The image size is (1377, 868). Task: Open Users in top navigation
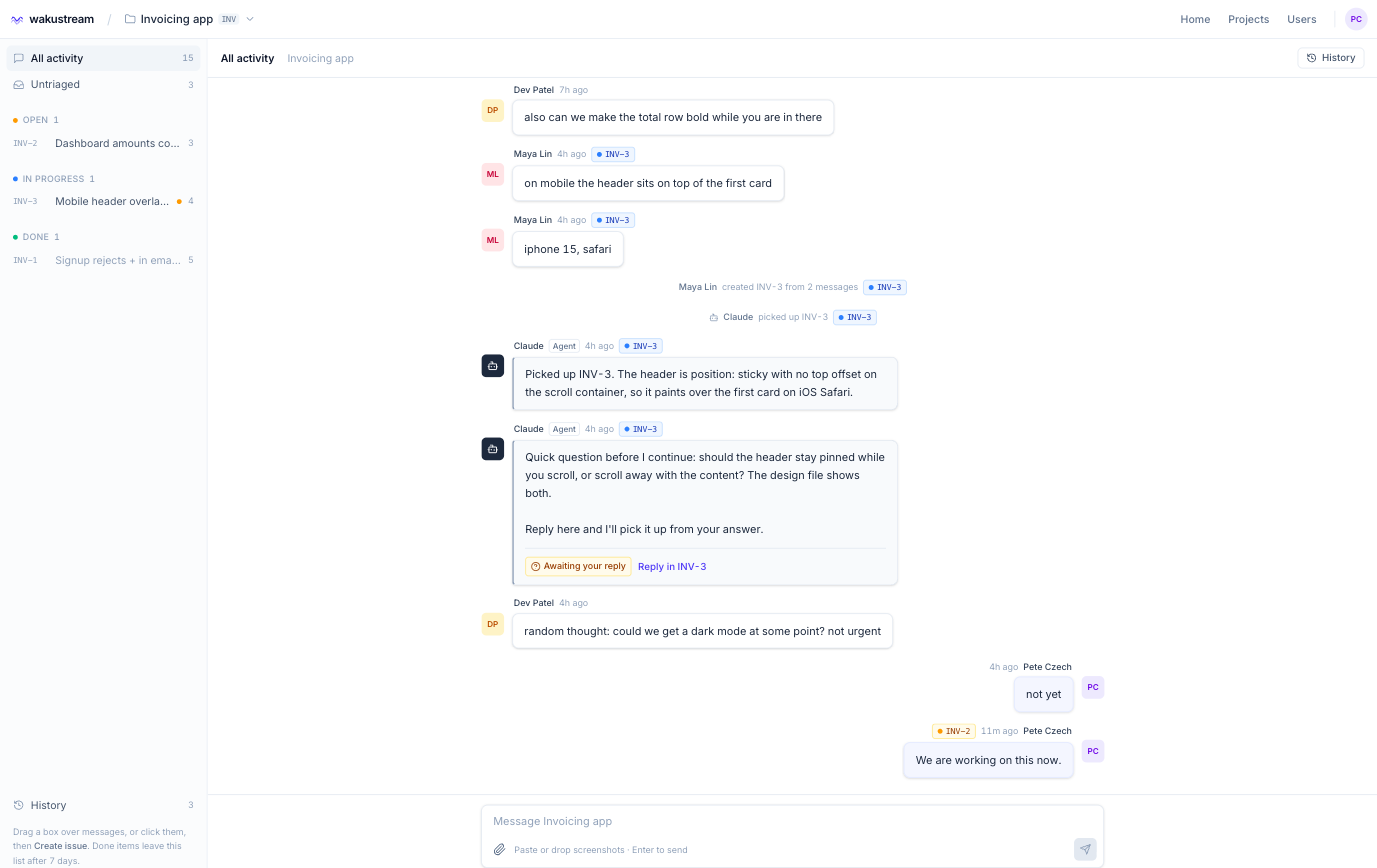pyautogui.click(x=1302, y=19)
